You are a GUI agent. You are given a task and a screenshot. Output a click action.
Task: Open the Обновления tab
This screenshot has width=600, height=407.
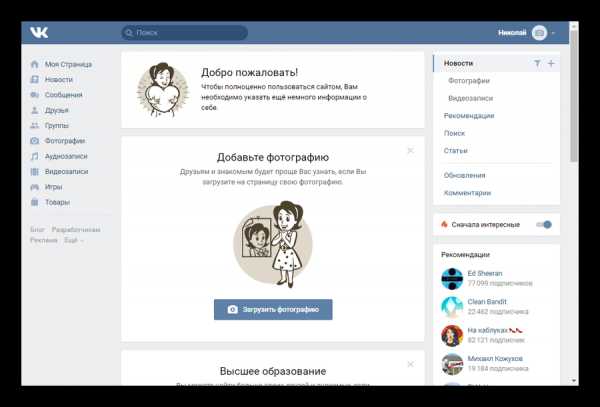click(x=465, y=175)
